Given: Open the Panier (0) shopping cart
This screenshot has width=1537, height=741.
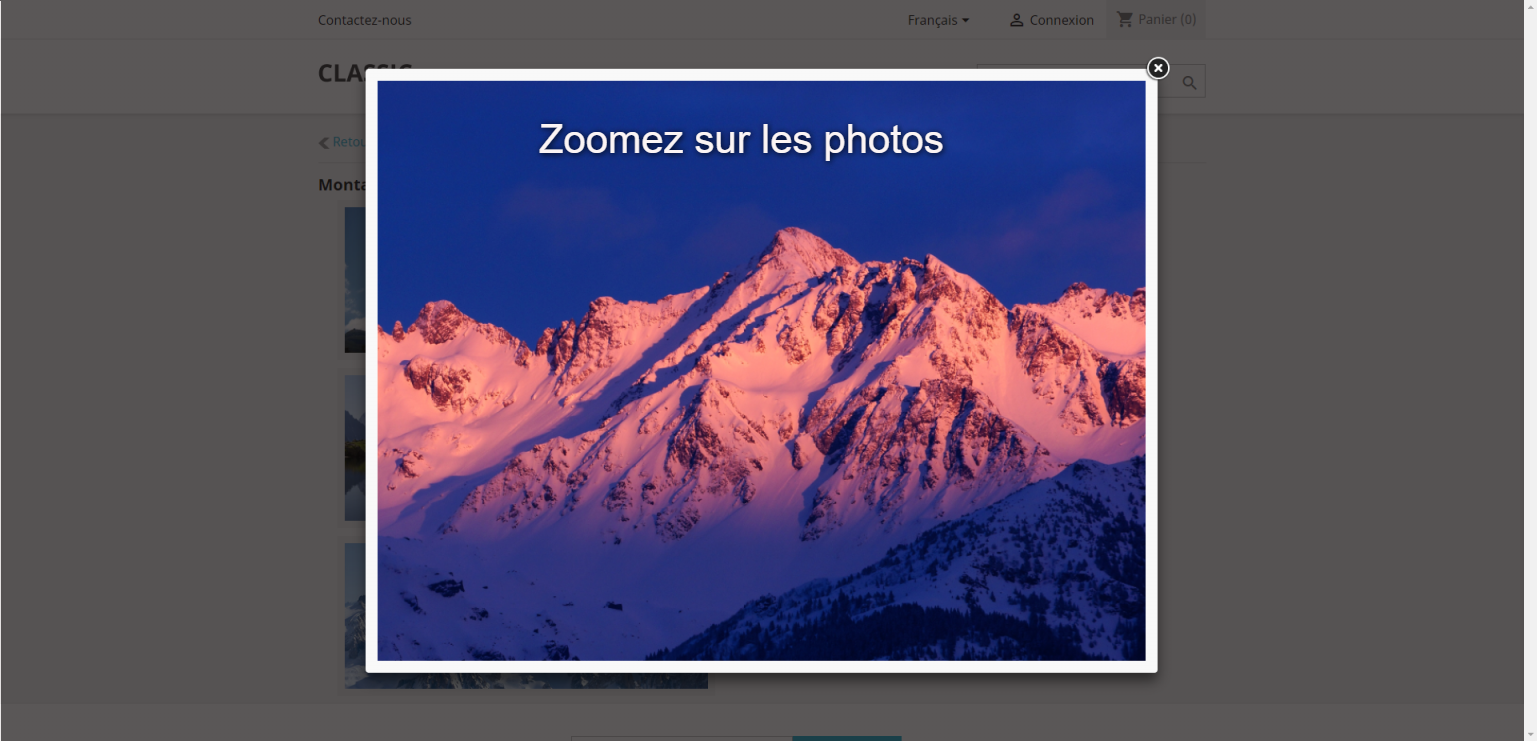Looking at the screenshot, I should (x=1156, y=19).
